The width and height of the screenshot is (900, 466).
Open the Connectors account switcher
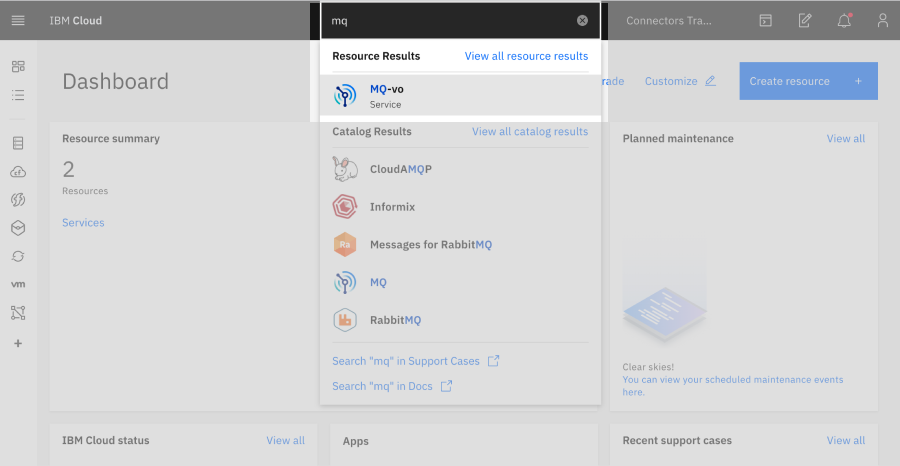668,20
